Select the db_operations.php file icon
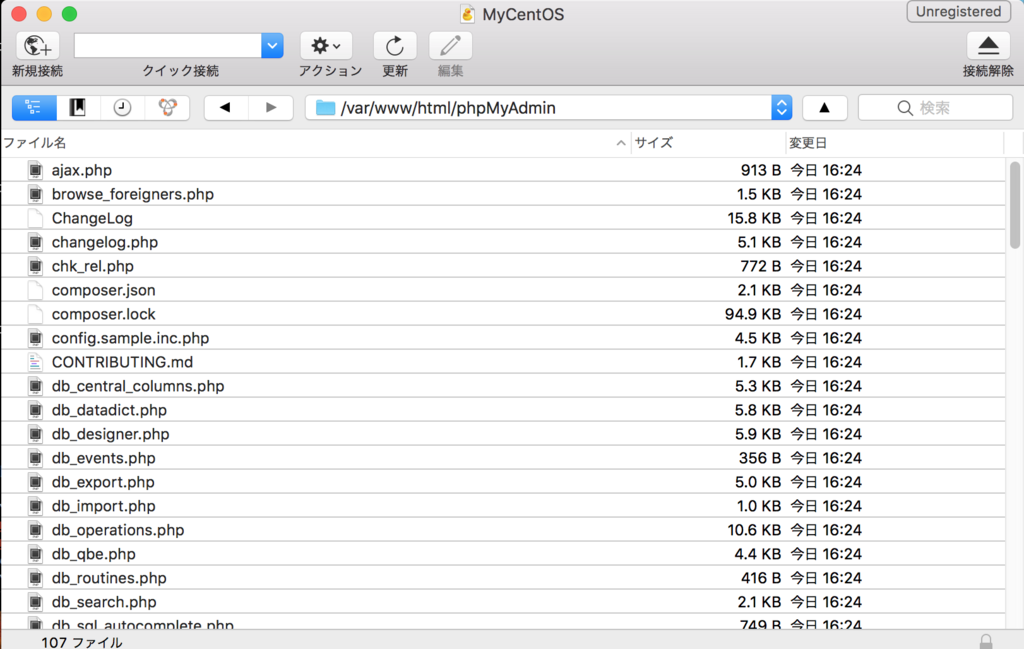Screen dimensions: 1024x649 [35, 530]
